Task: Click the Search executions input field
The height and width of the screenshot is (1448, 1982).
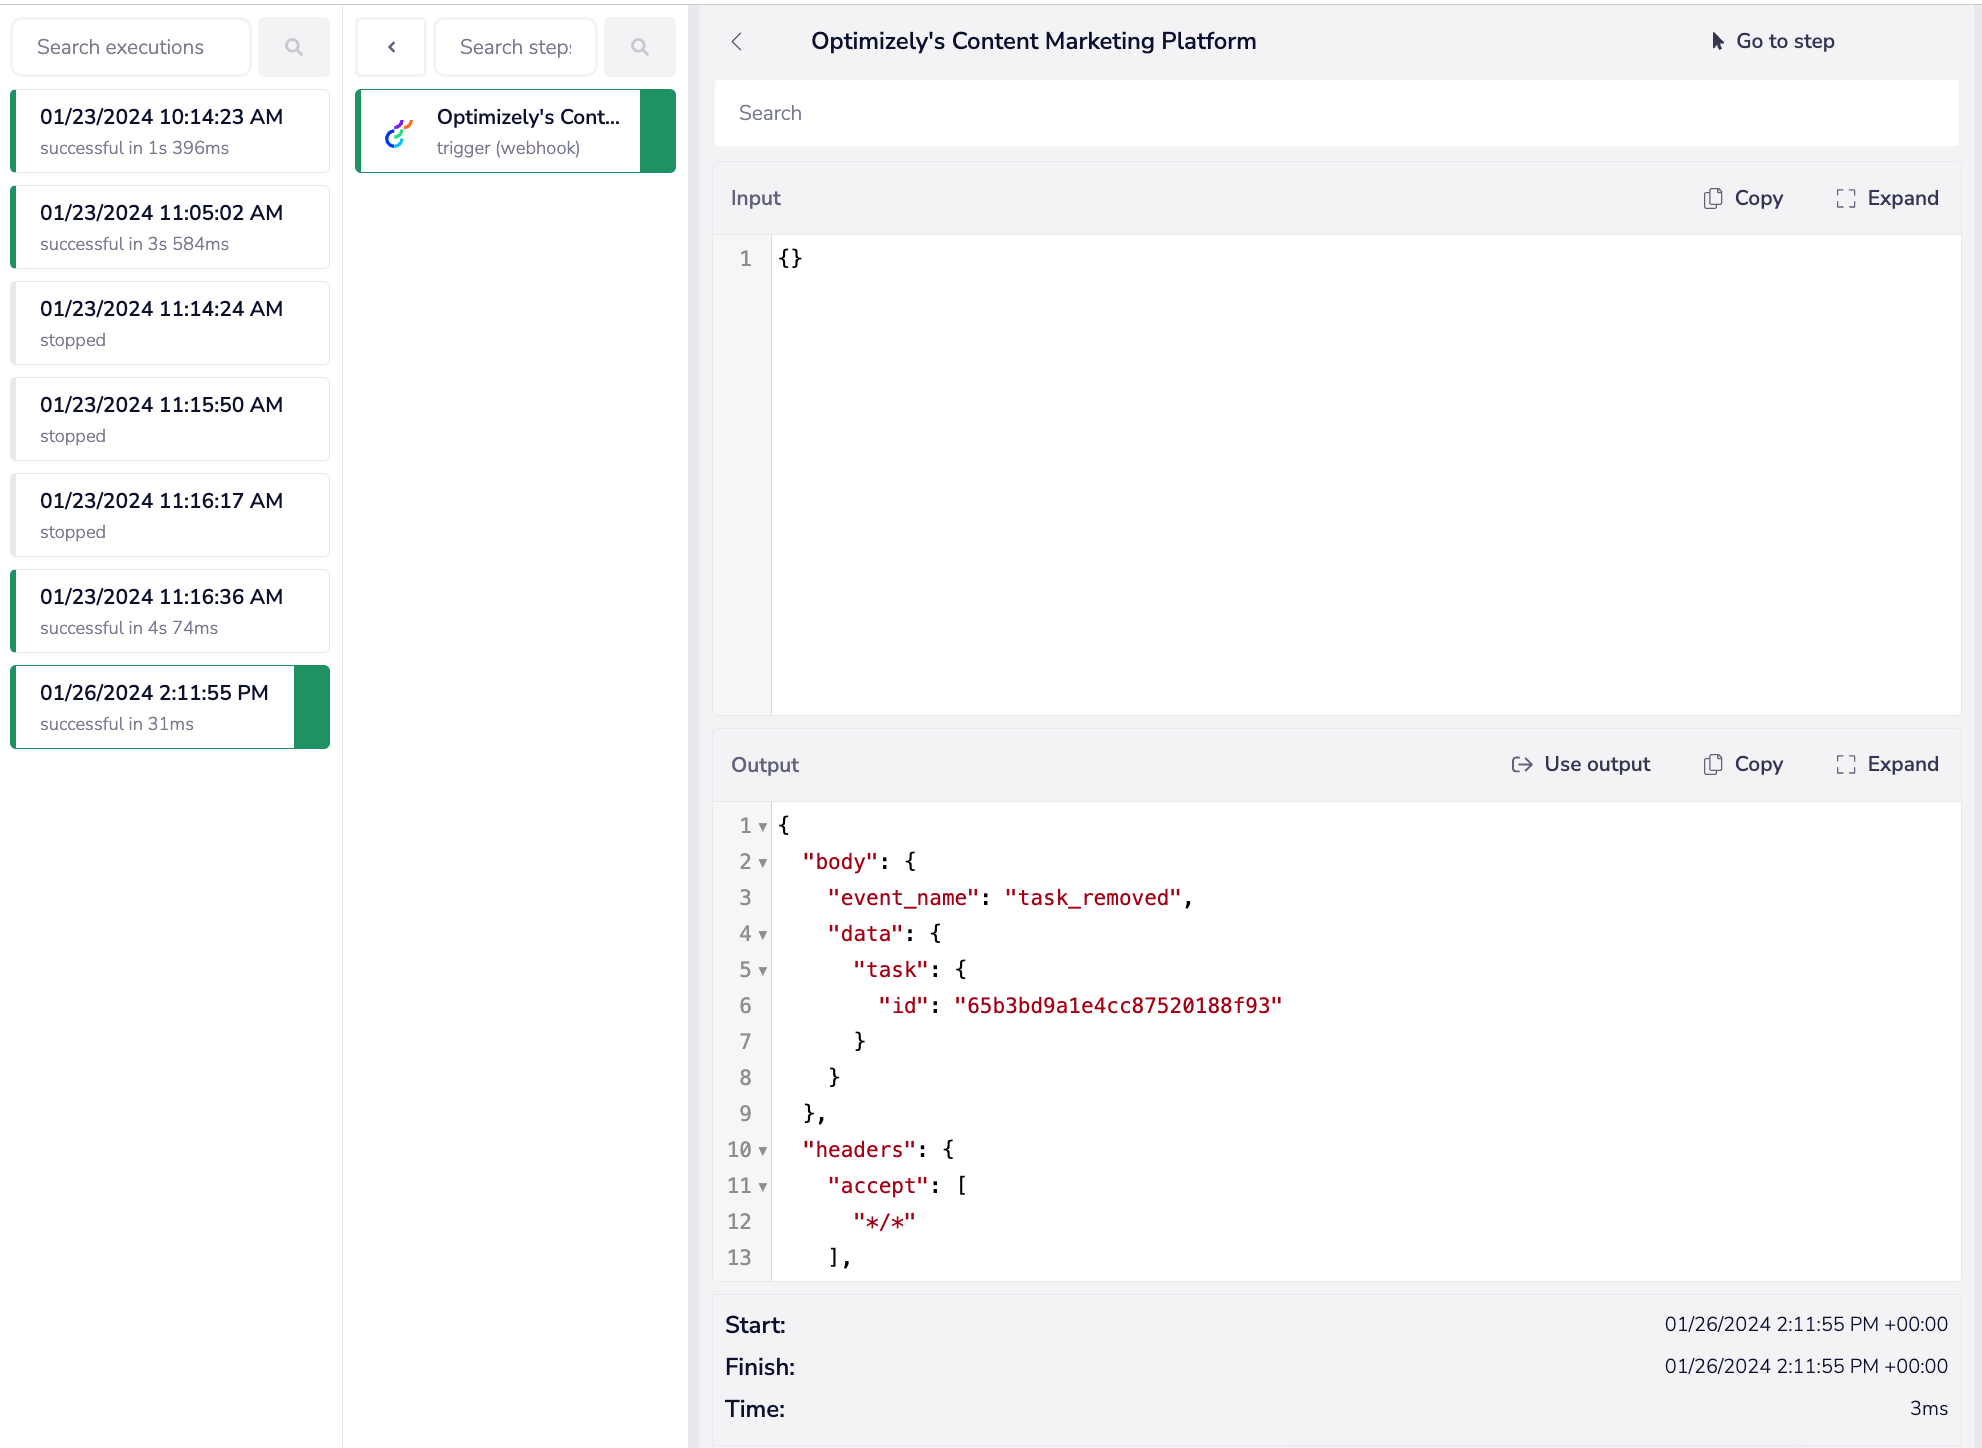Action: pyautogui.click(x=130, y=47)
